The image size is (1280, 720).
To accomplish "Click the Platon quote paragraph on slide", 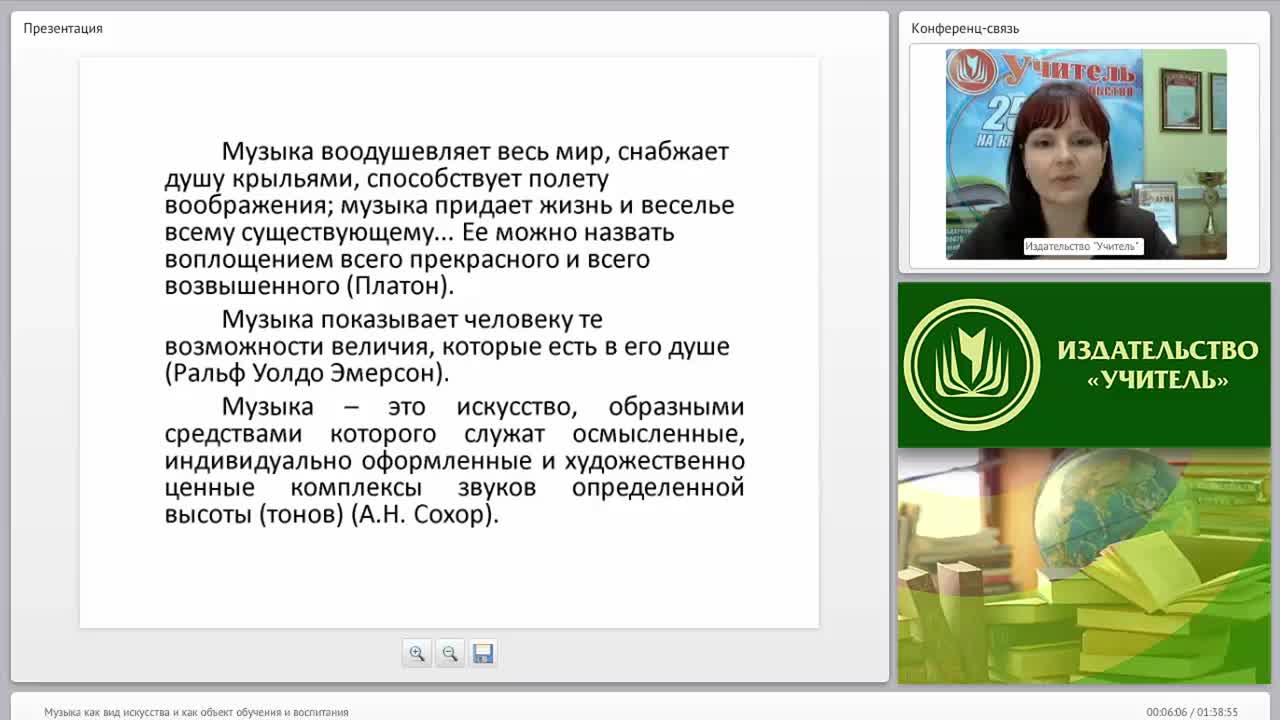I will [450, 218].
